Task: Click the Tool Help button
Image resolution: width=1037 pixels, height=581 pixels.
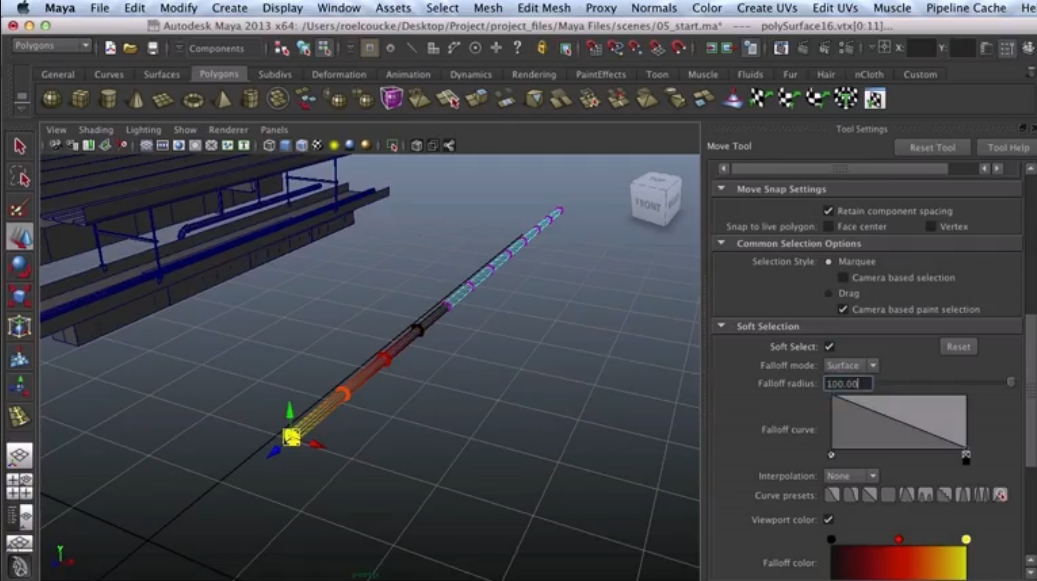Action: (1007, 148)
